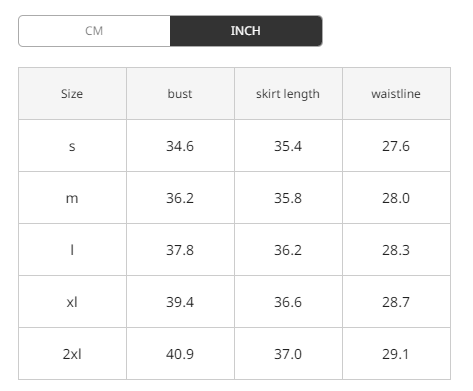473x391 pixels.
Task: Click bust value 40.9 for 2xl
Action: [180, 354]
